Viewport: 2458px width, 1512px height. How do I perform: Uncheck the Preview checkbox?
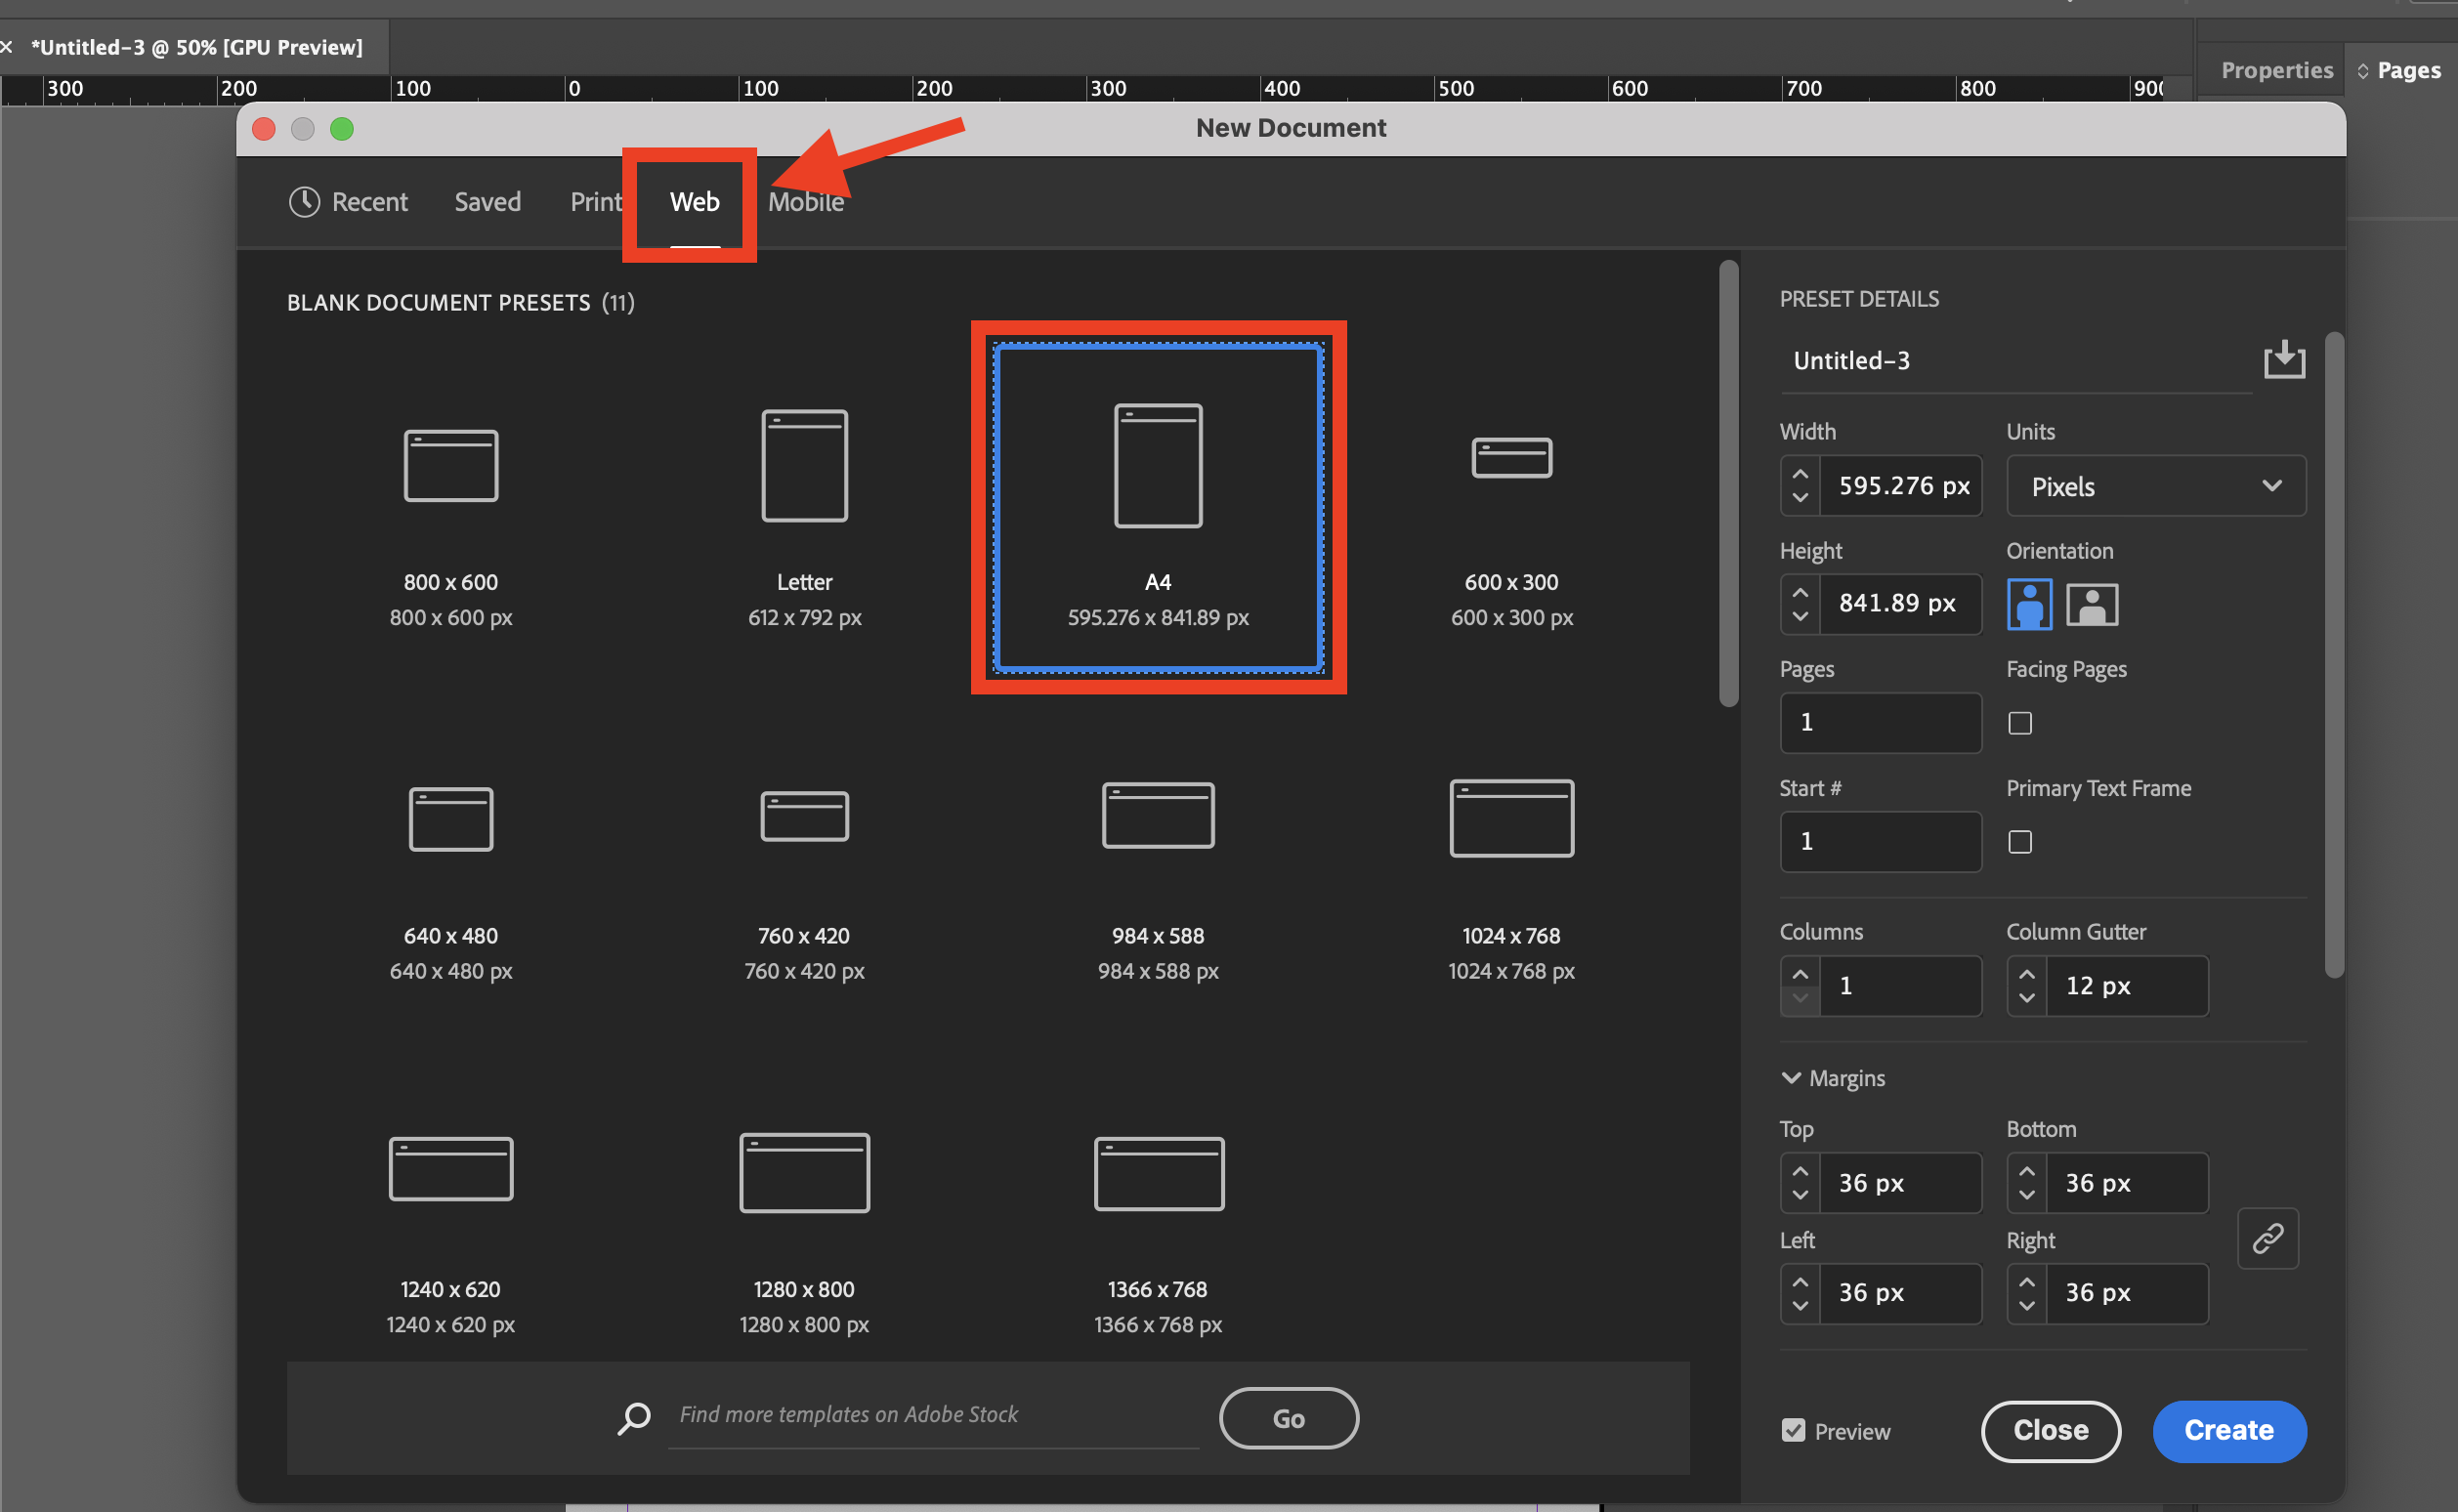[1793, 1430]
